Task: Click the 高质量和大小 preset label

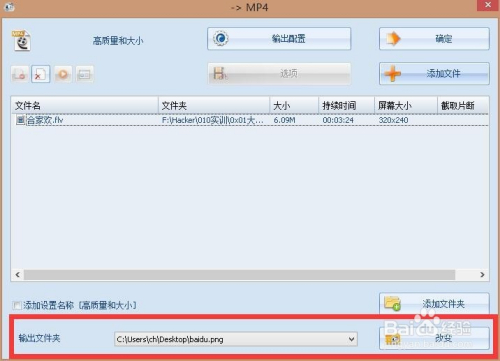Action: click(x=118, y=41)
